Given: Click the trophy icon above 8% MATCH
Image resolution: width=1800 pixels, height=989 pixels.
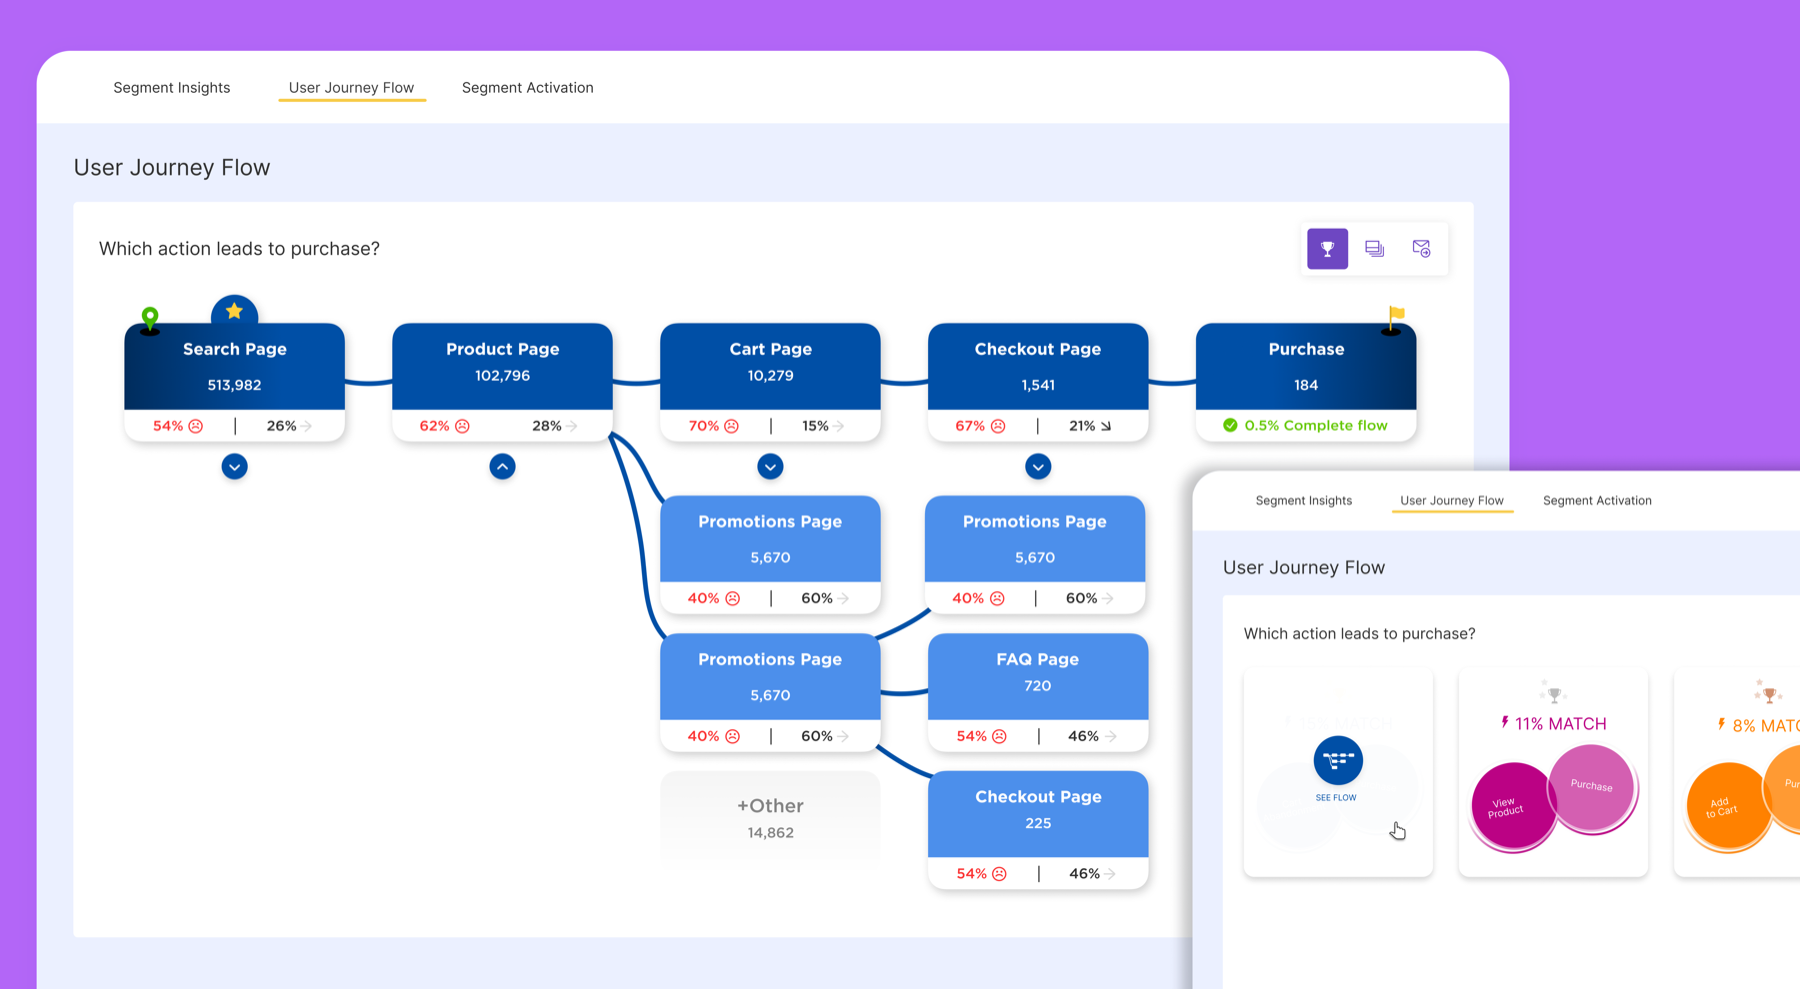Looking at the screenshot, I should (1769, 693).
